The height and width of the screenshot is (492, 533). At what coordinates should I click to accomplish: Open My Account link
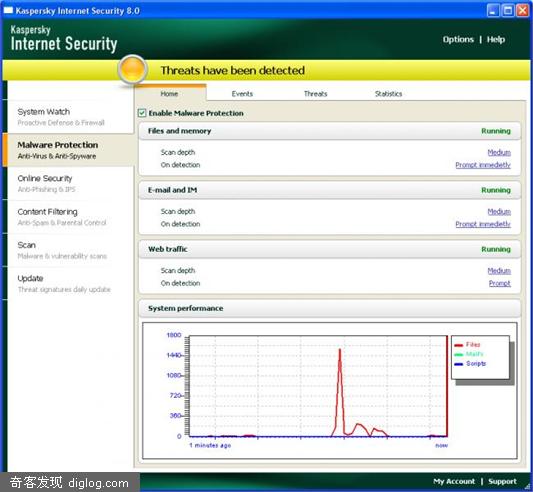click(x=454, y=481)
